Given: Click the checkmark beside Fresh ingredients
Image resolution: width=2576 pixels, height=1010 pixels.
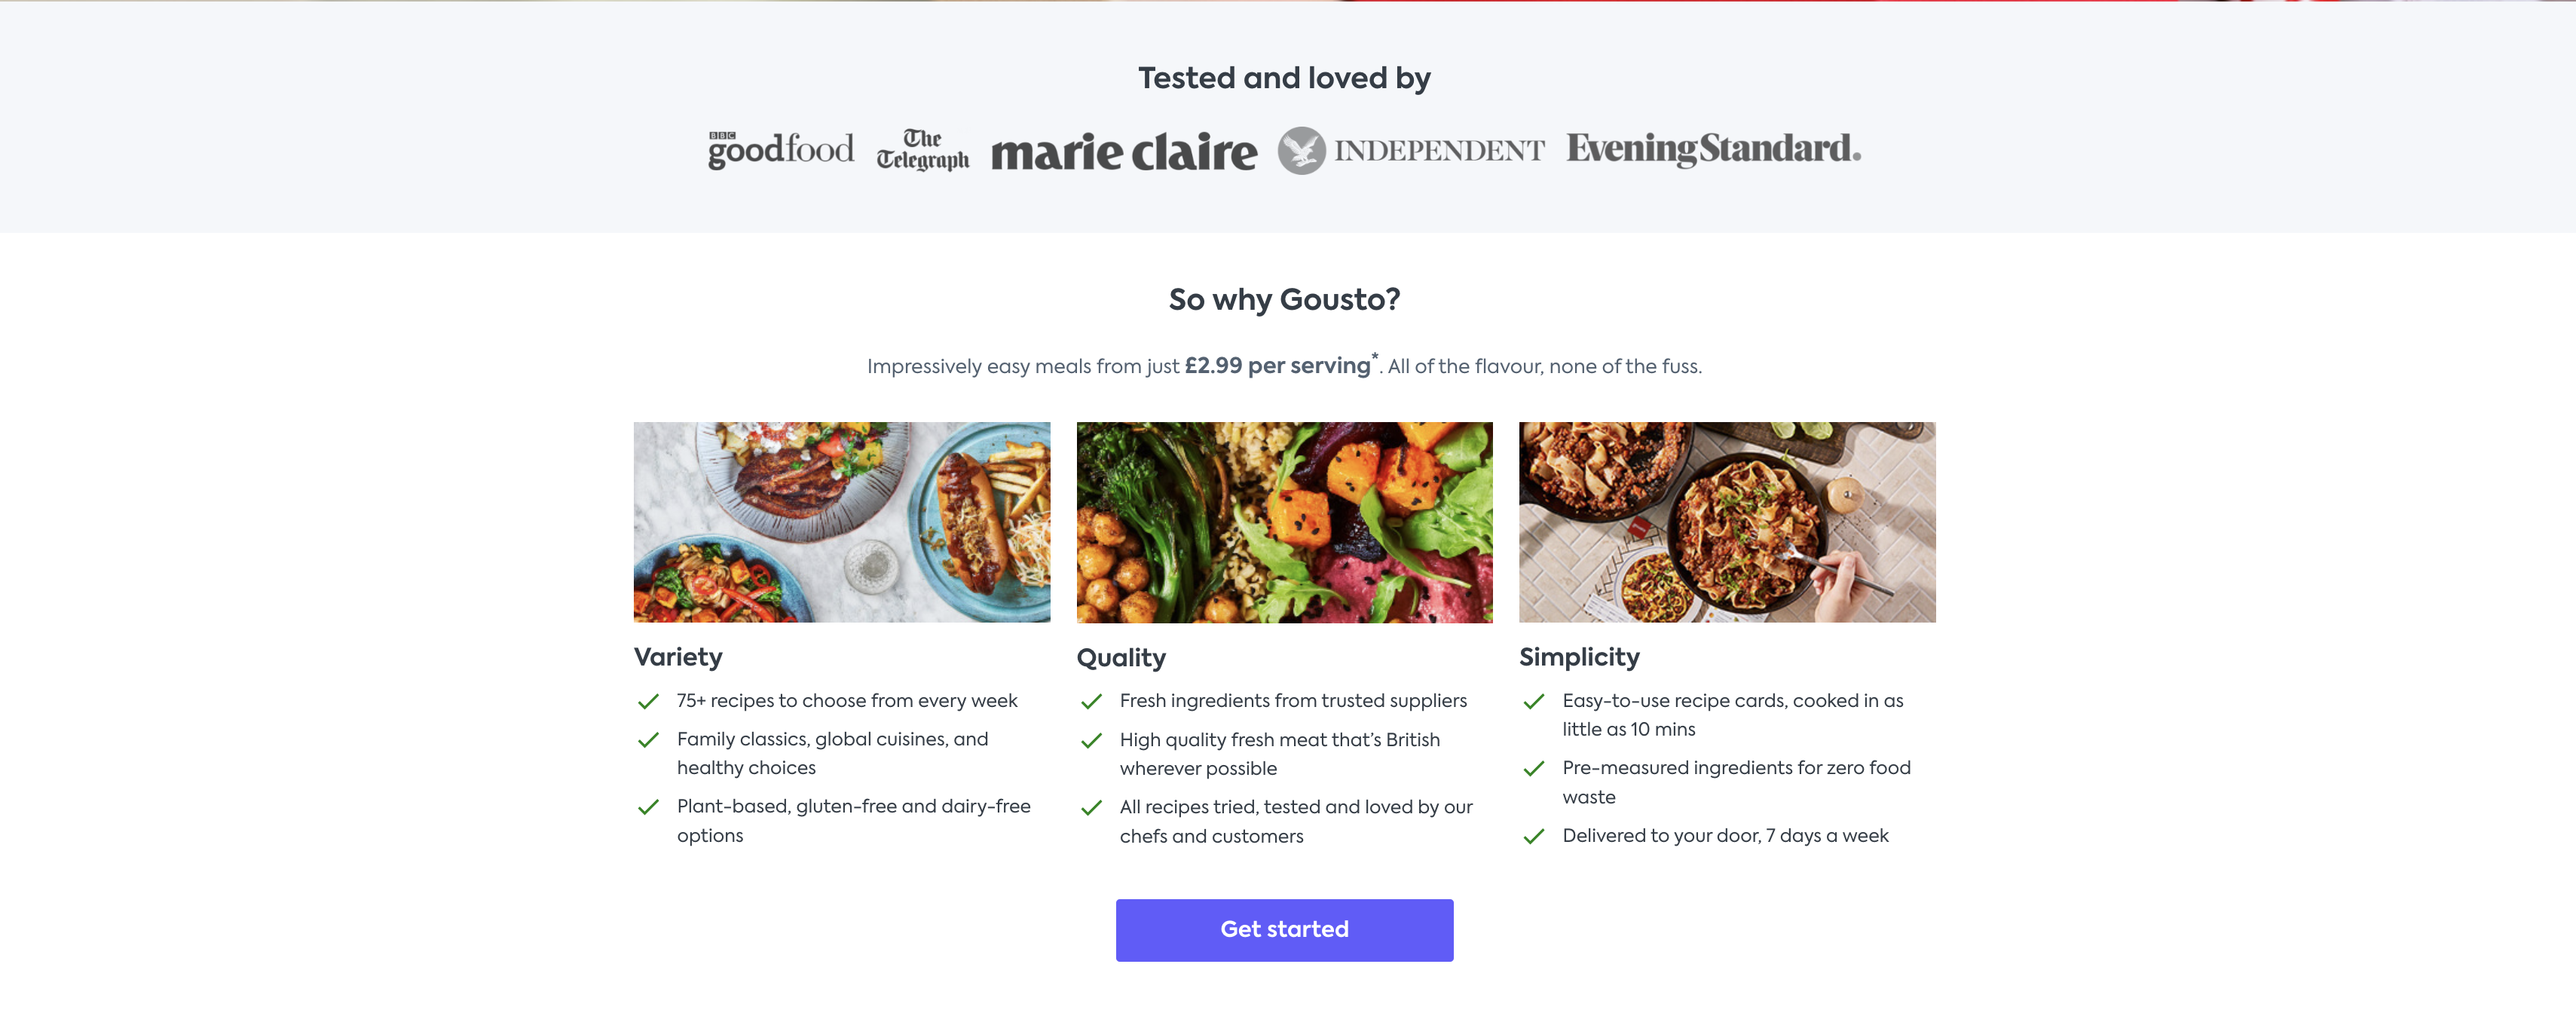Looking at the screenshot, I should click(x=1091, y=702).
